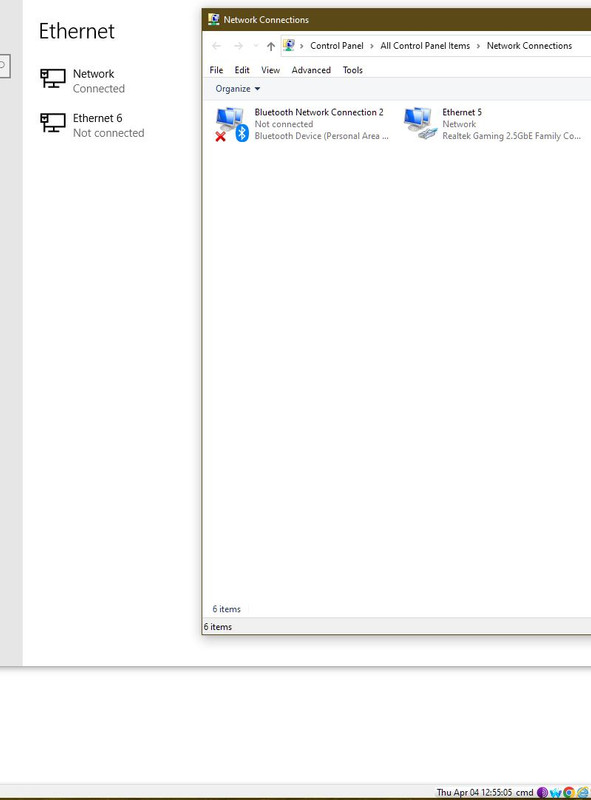The image size is (591, 800).
Task: Open Internet Explorer from the tray
Action: pos(582,792)
